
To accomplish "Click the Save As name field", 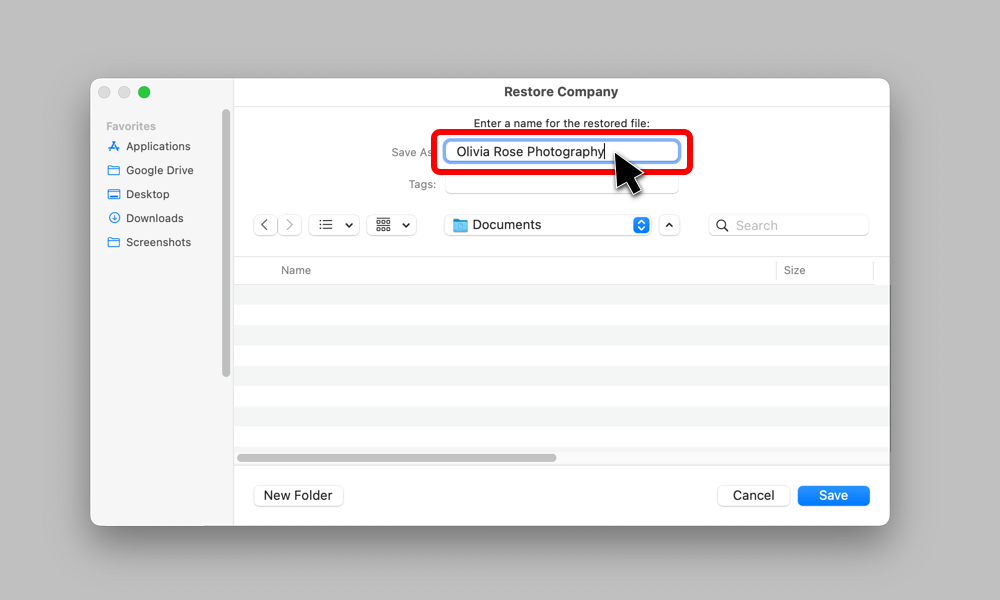I will tap(561, 152).
